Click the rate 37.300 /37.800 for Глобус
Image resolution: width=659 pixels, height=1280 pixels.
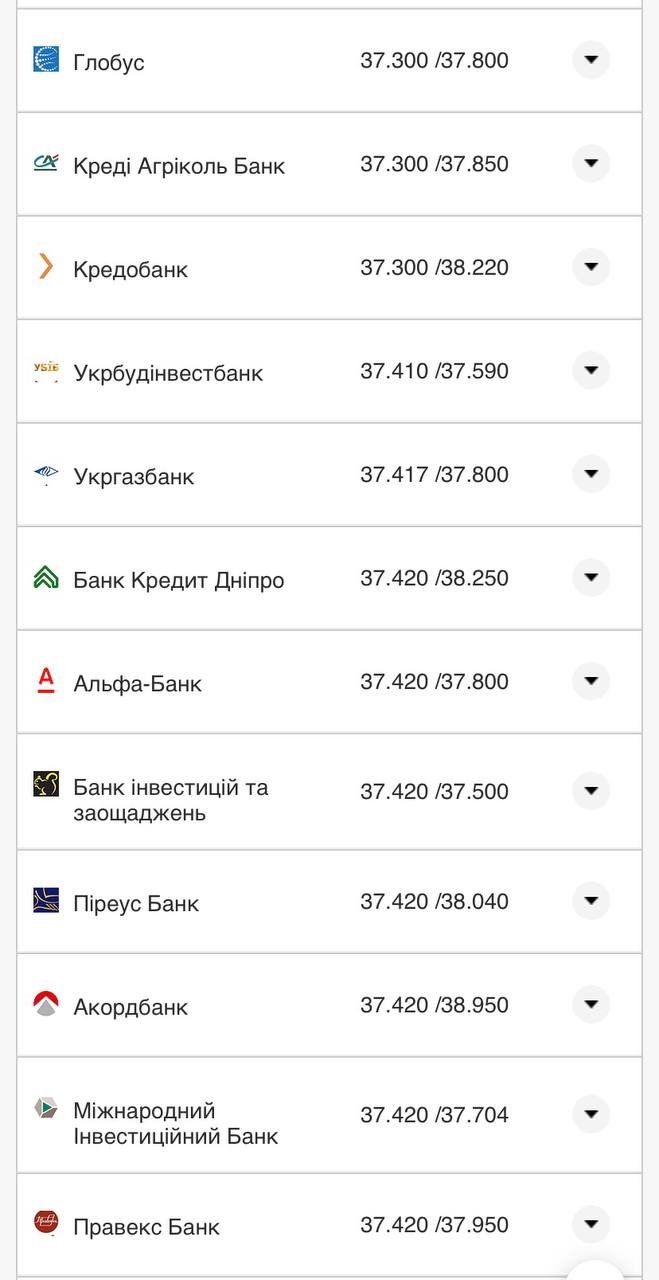[x=435, y=59]
